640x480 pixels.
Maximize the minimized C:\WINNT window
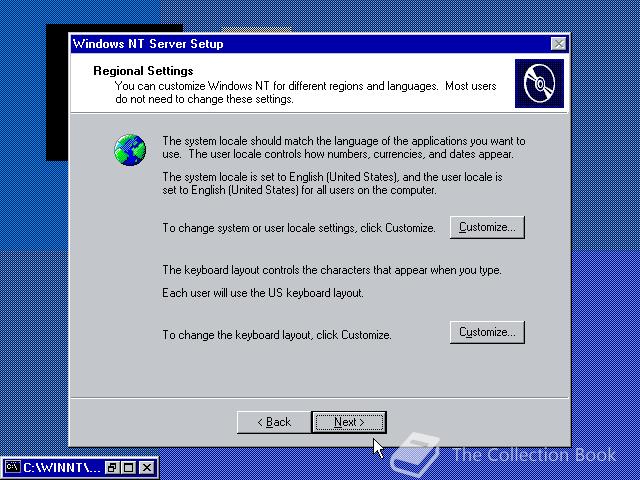129,467
